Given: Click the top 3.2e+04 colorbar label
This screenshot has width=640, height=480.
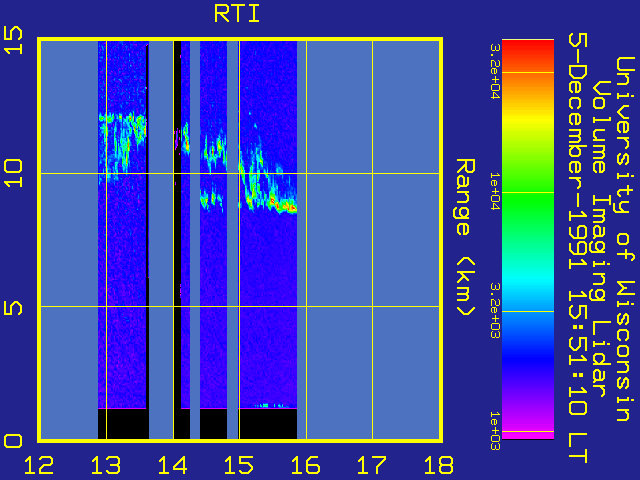Looking at the screenshot, I should pyautogui.click(x=495, y=72).
